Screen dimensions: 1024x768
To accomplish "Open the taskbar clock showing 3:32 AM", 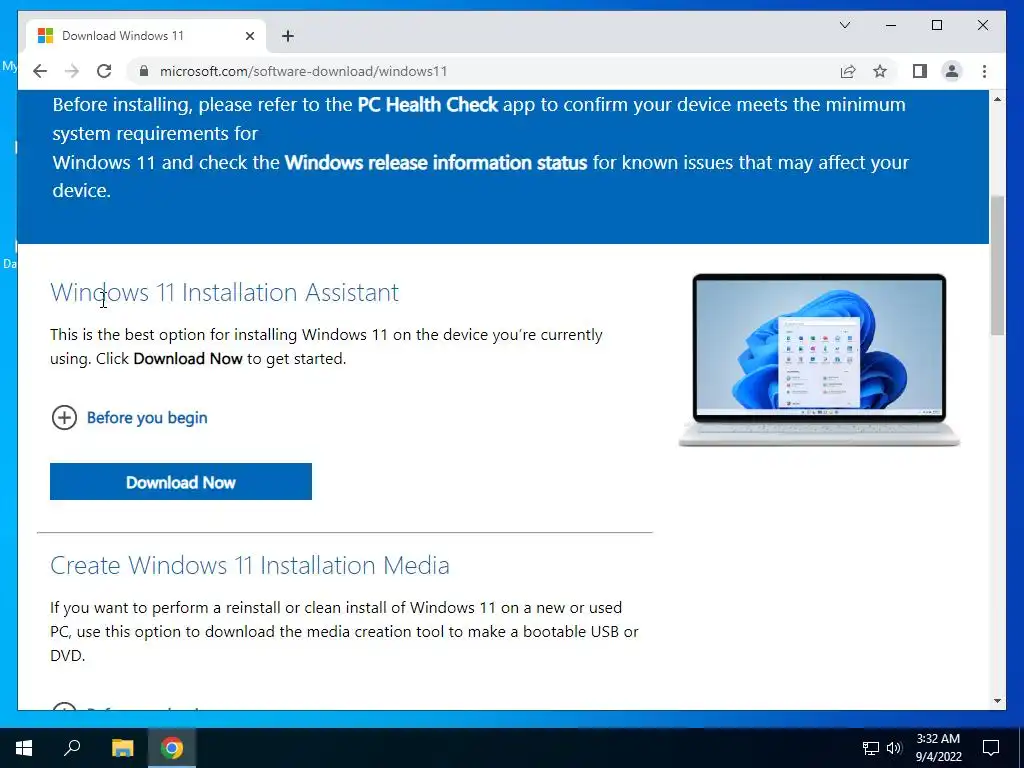I will 938,748.
